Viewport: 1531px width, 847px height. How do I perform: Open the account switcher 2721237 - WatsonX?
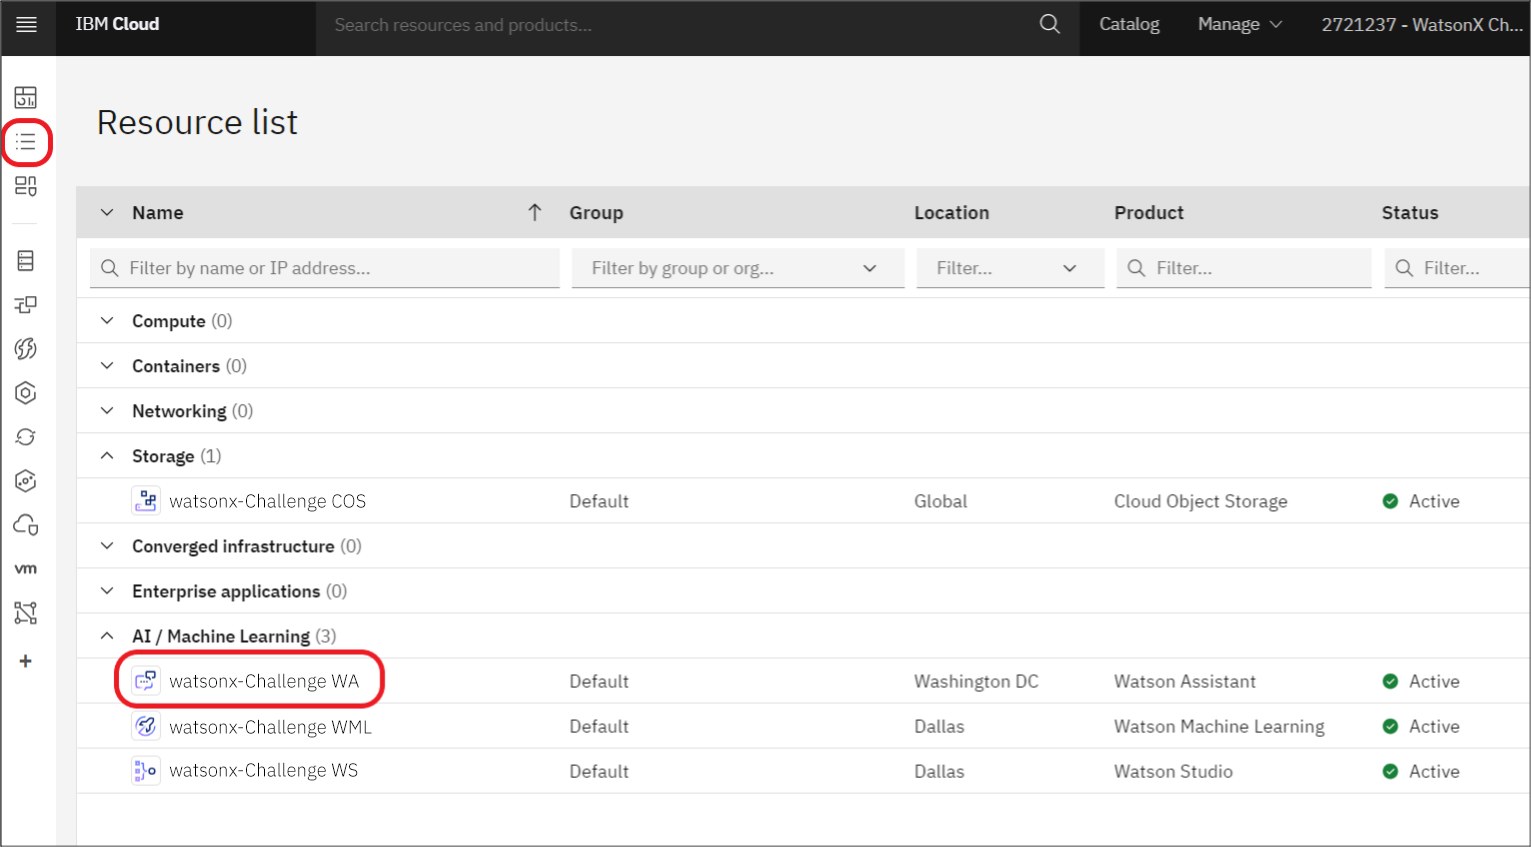point(1421,25)
